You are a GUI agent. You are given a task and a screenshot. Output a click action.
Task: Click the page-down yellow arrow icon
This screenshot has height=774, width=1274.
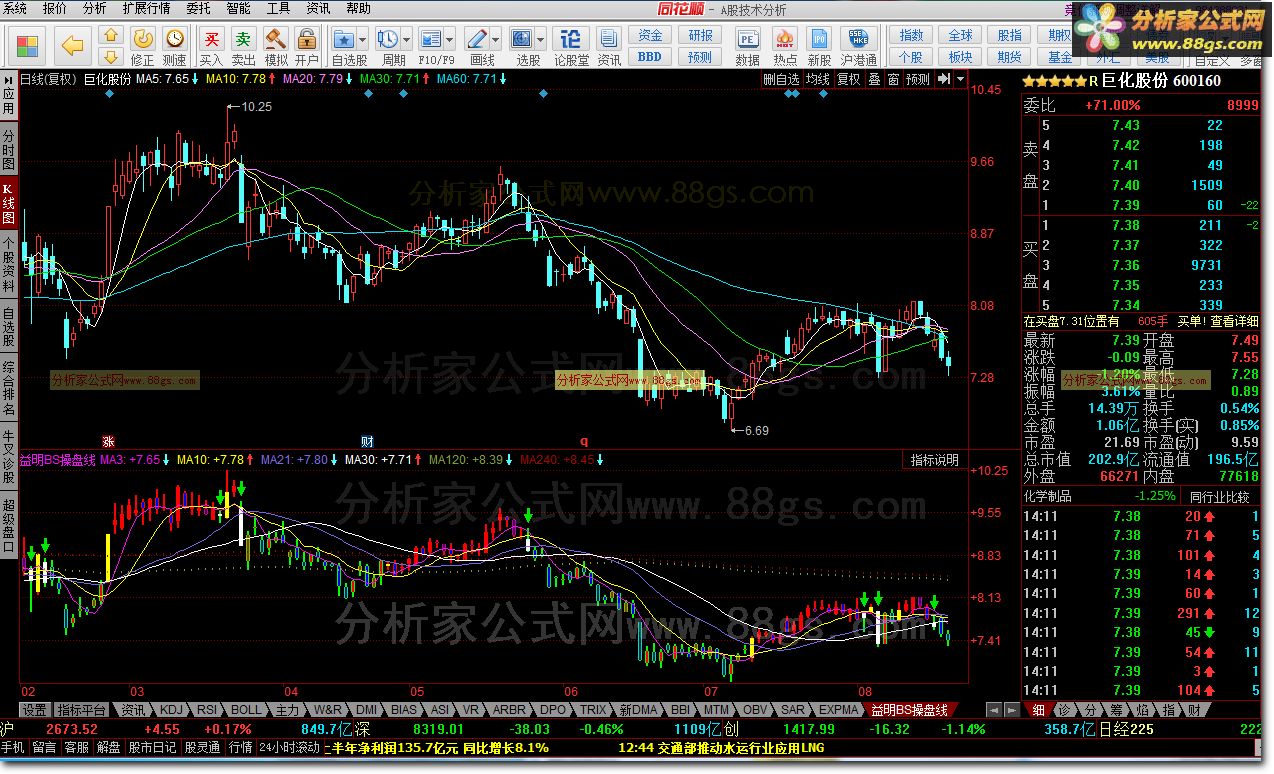(x=111, y=56)
